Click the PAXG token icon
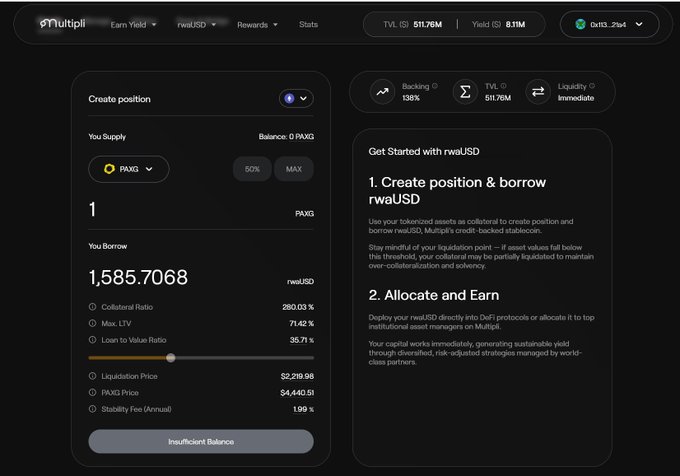The height and width of the screenshot is (476, 680). [x=109, y=169]
